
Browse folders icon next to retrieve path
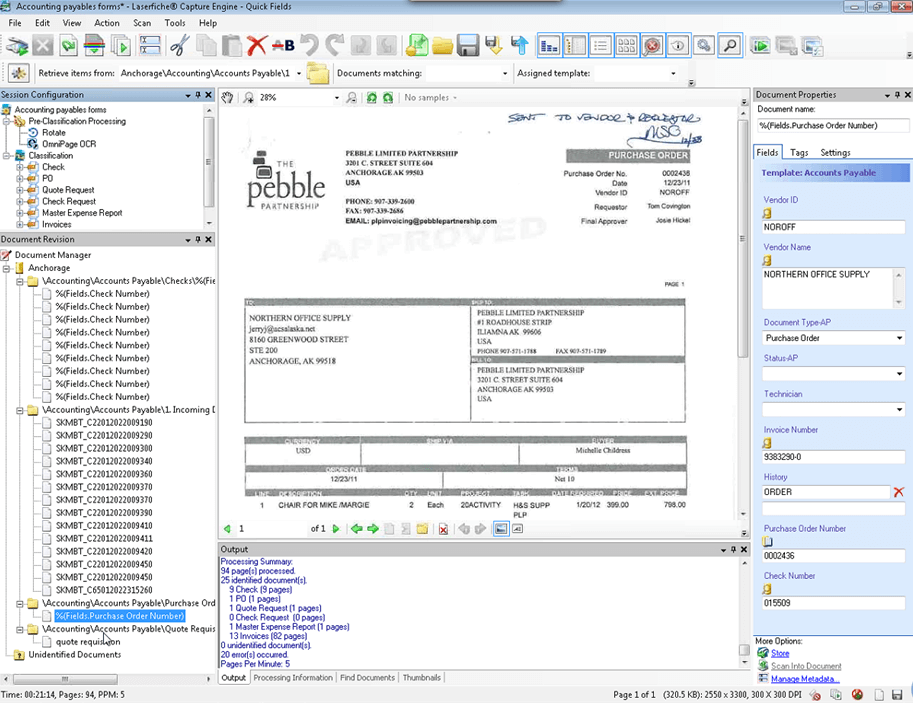[x=318, y=73]
